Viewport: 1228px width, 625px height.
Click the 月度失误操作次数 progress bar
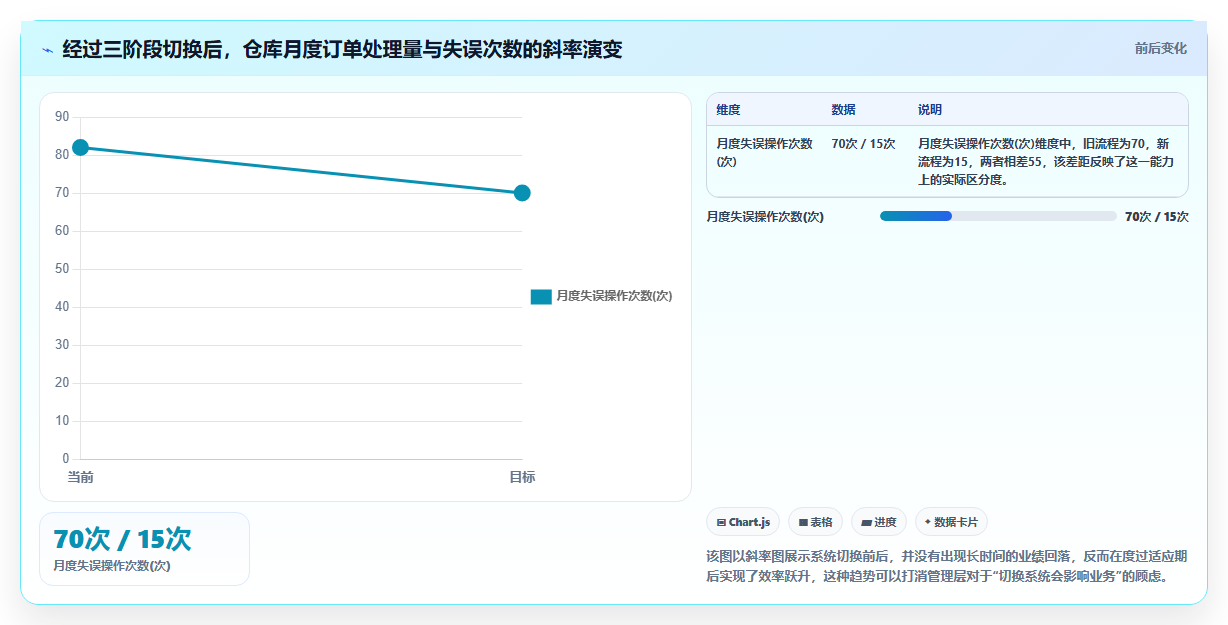[998, 216]
